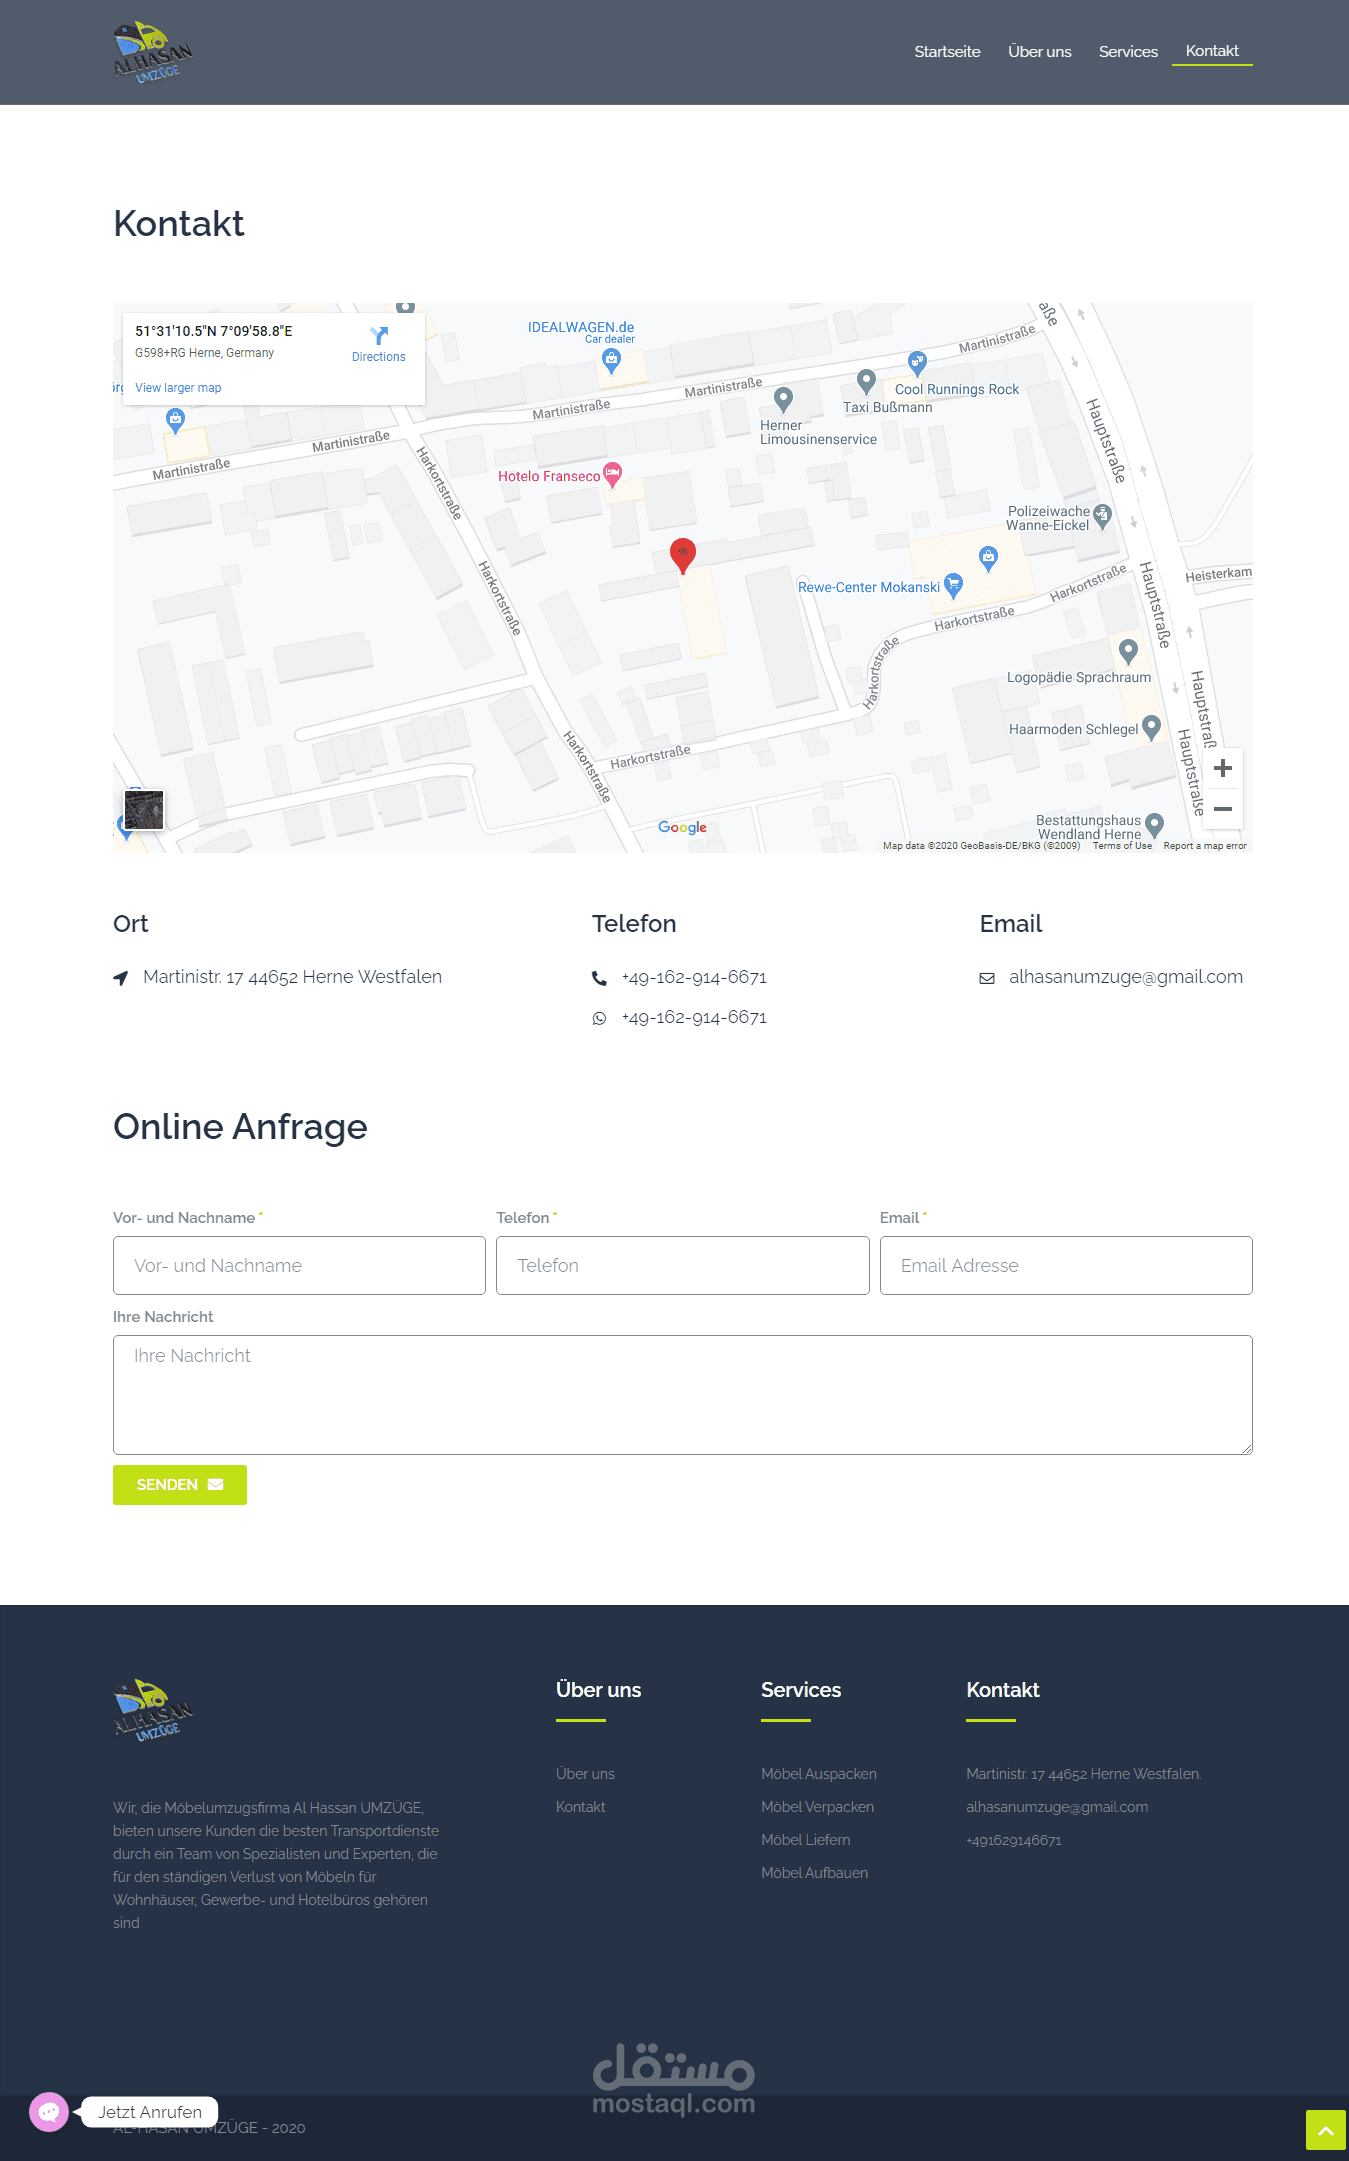Click the Jetzt Anrufen label
Screen dimensions: 1349x2161
pyautogui.click(x=150, y=2112)
